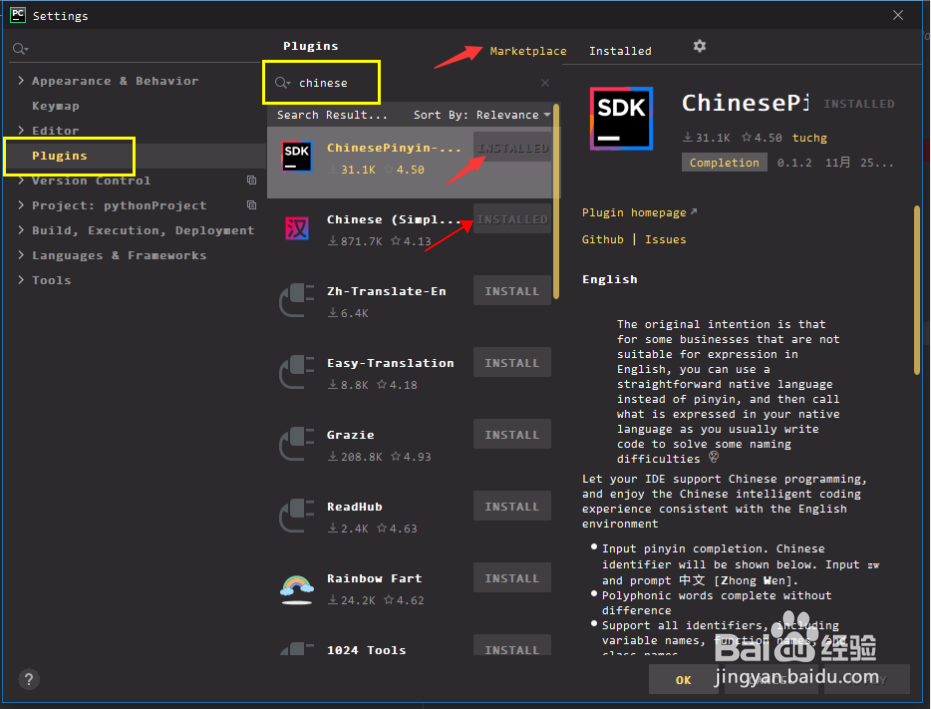Install the Zh-Translate-En plugin
Screen dimensions: 931x709
point(512,291)
